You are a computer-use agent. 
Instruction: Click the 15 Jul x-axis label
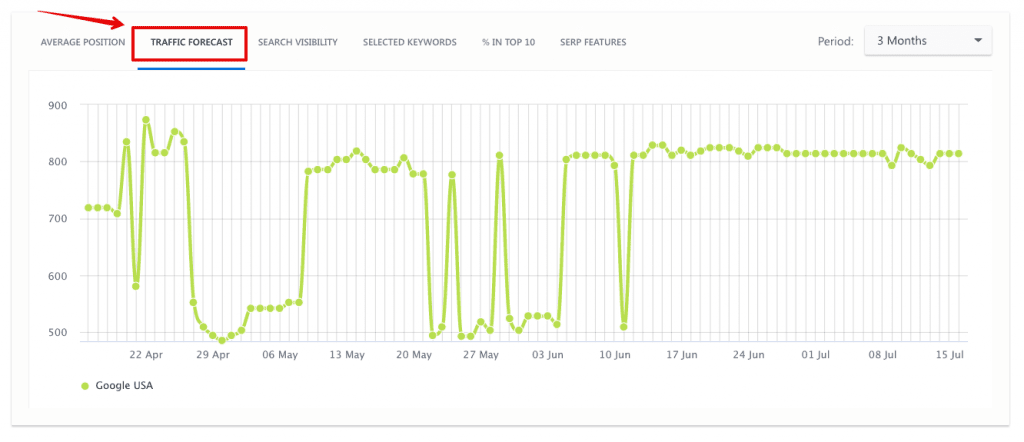point(949,355)
